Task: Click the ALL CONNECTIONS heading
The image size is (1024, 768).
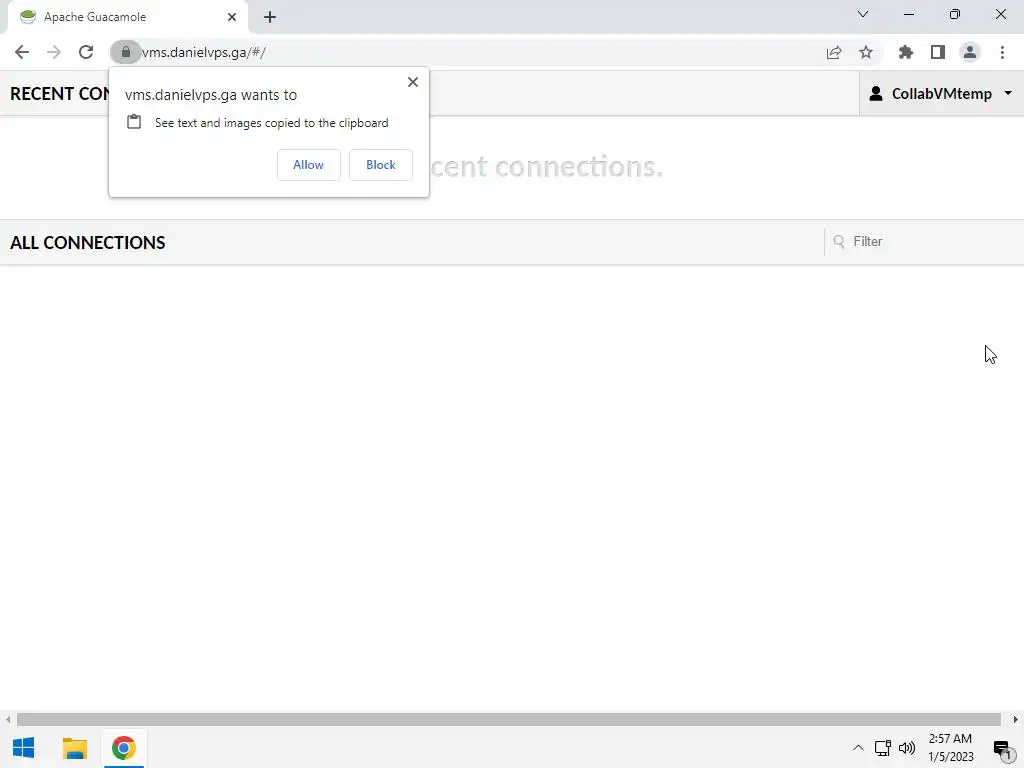Action: 88,242
